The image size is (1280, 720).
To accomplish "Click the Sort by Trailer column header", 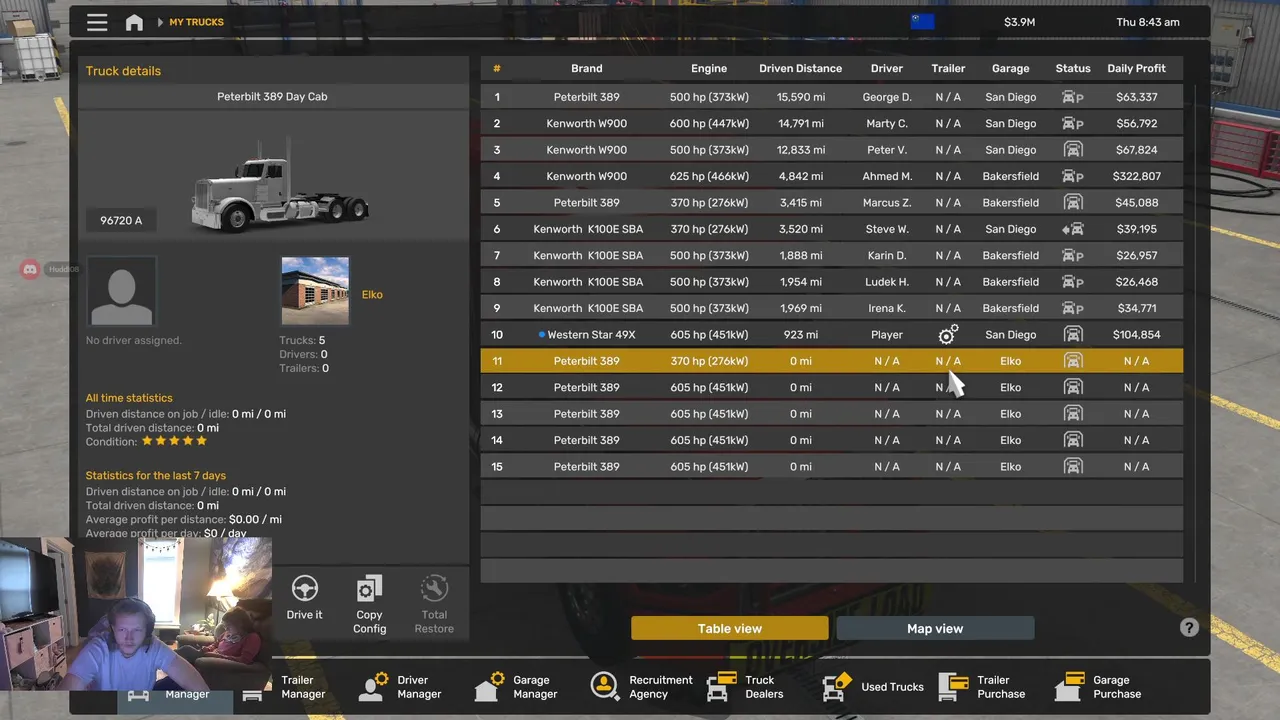I will (948, 69).
